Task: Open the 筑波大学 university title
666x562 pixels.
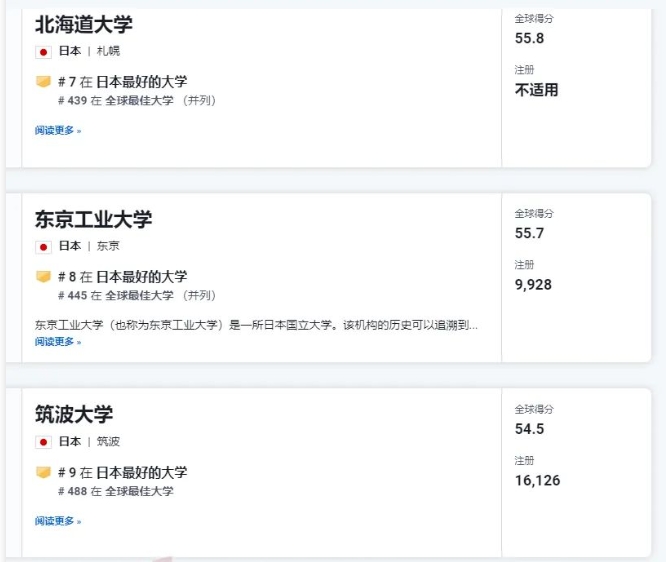Action: click(x=74, y=414)
